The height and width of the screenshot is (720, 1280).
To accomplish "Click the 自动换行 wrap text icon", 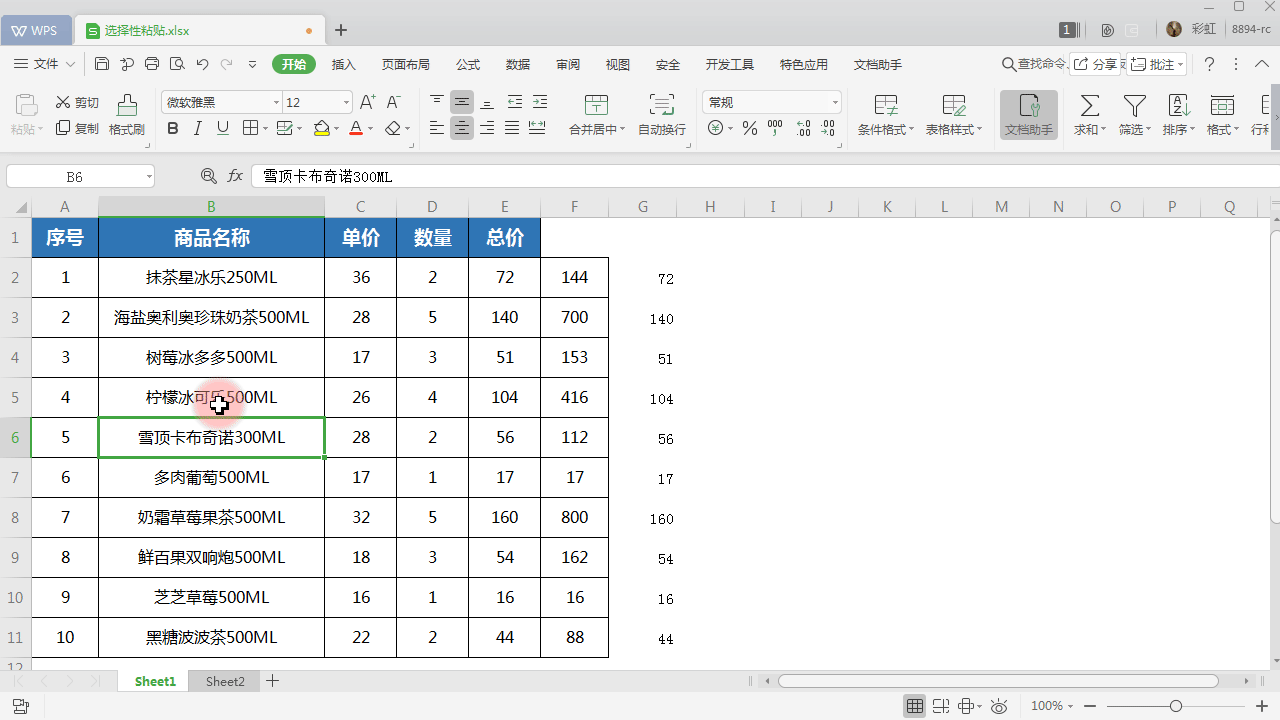I will (x=661, y=113).
